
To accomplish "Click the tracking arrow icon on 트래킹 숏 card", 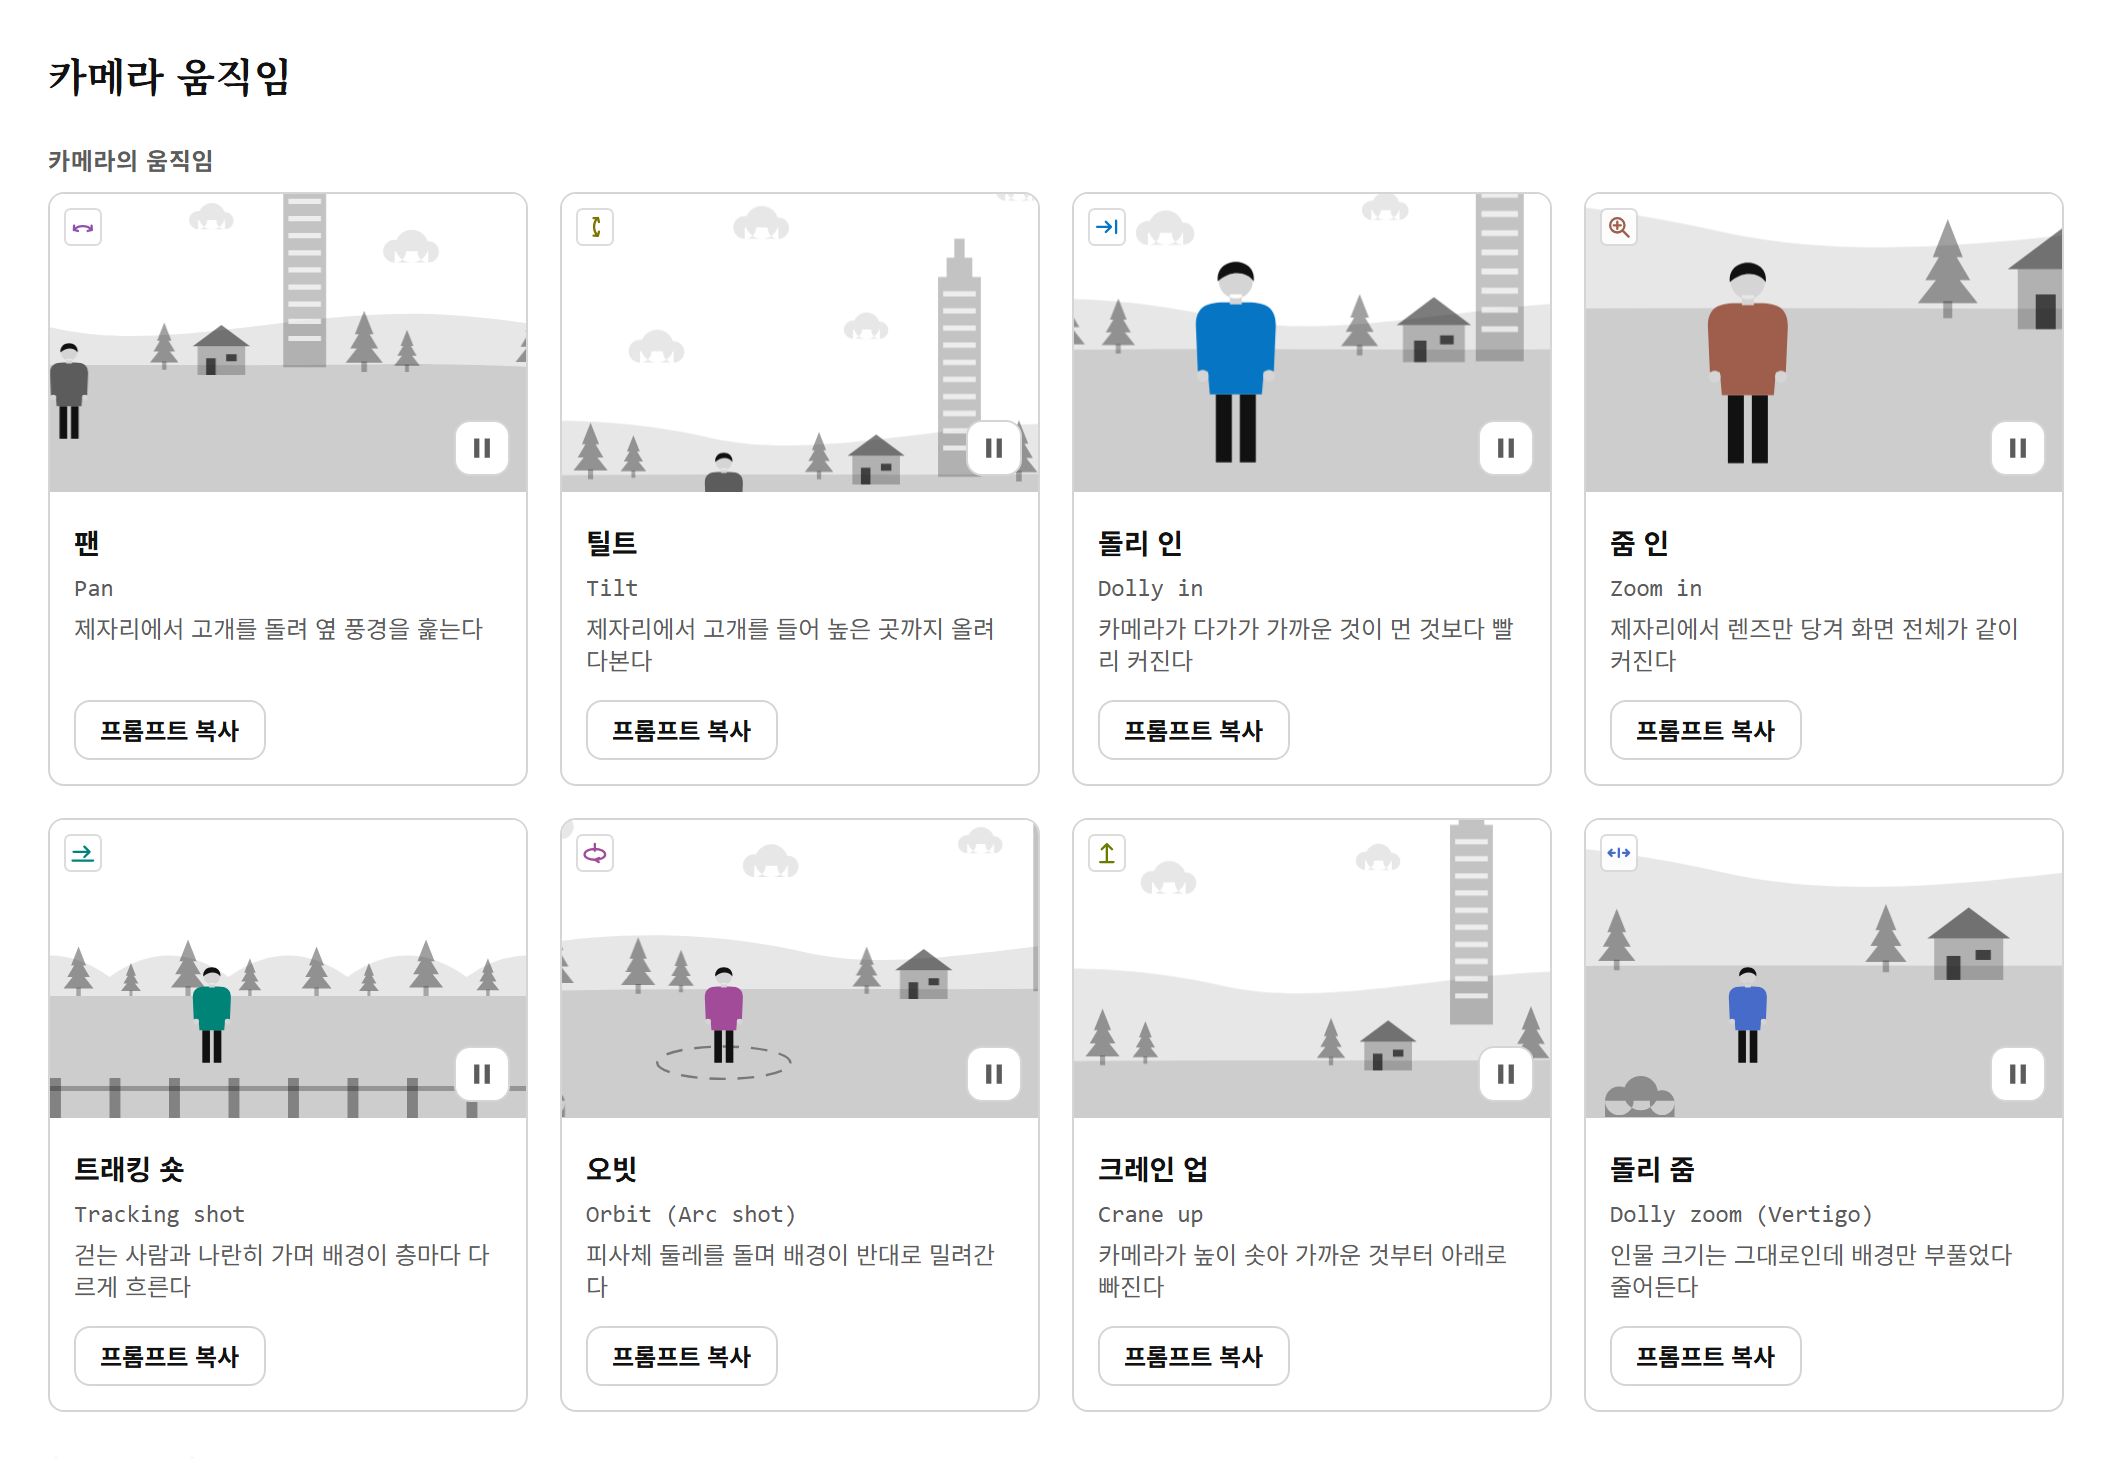I will pyautogui.click(x=83, y=853).
